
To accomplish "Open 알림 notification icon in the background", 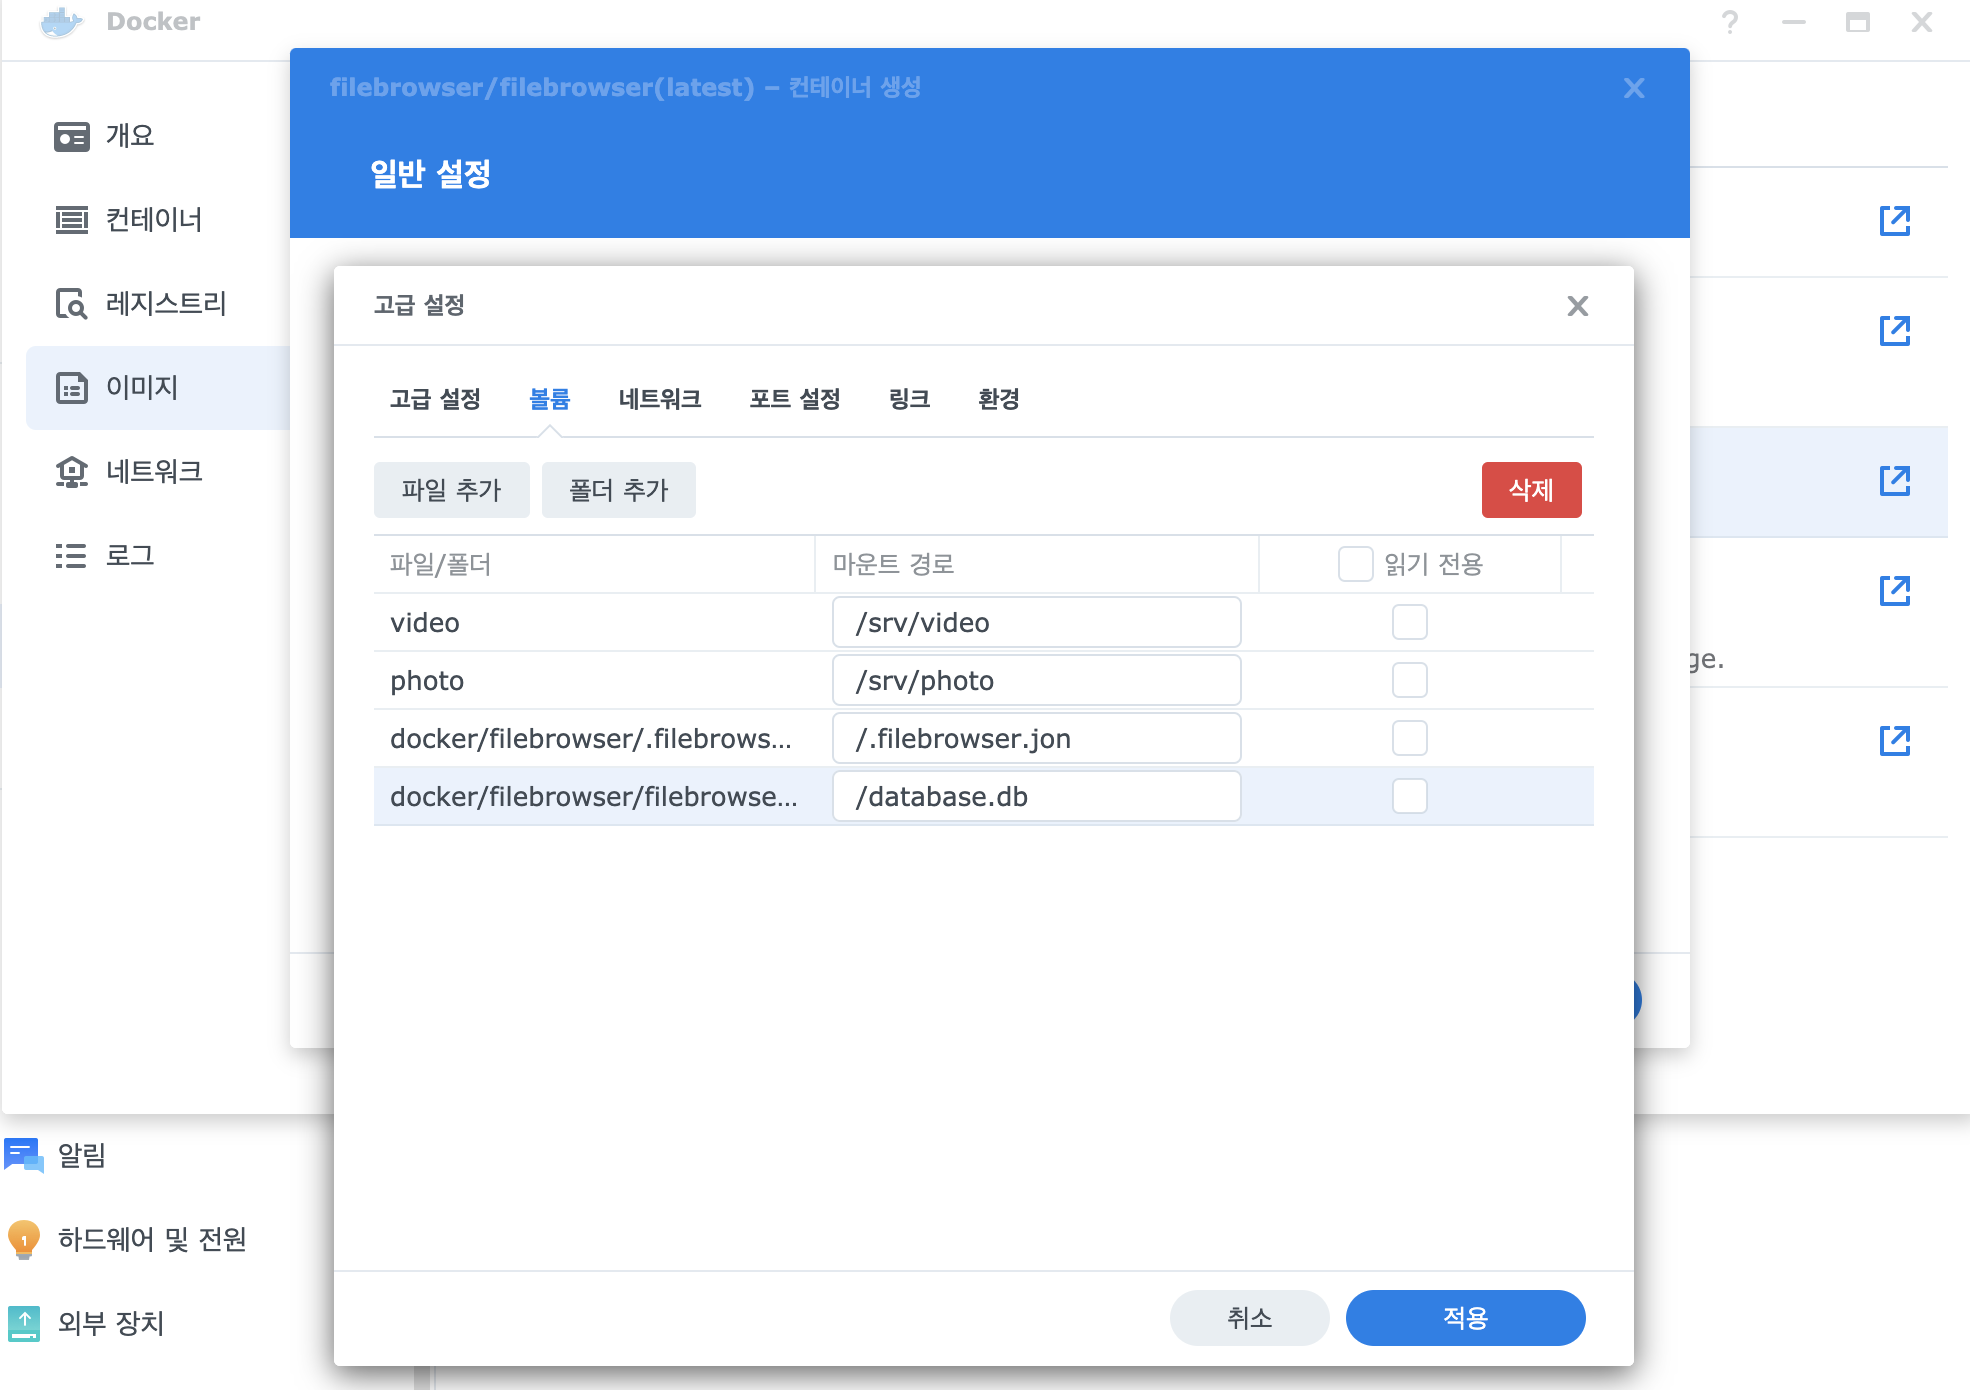I will [x=24, y=1155].
